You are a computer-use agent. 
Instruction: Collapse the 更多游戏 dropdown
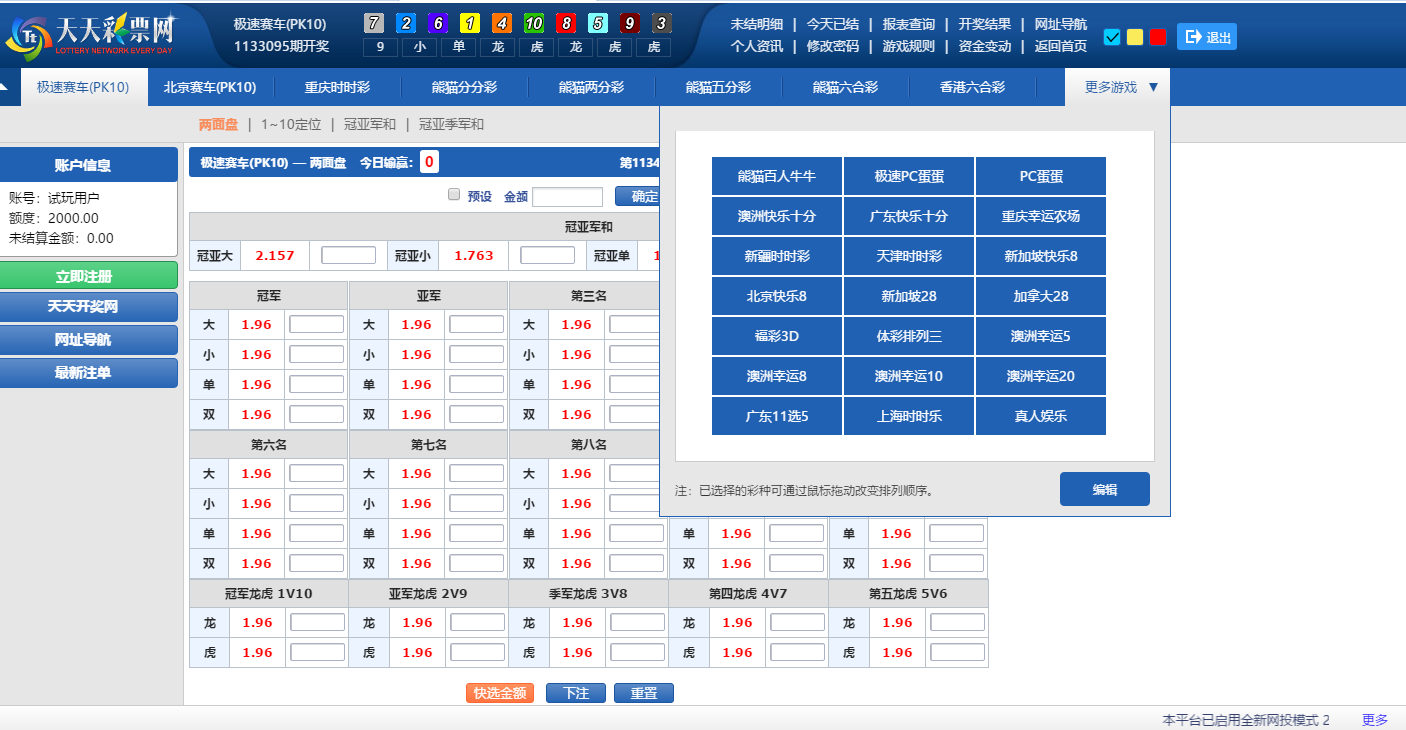(1120, 87)
